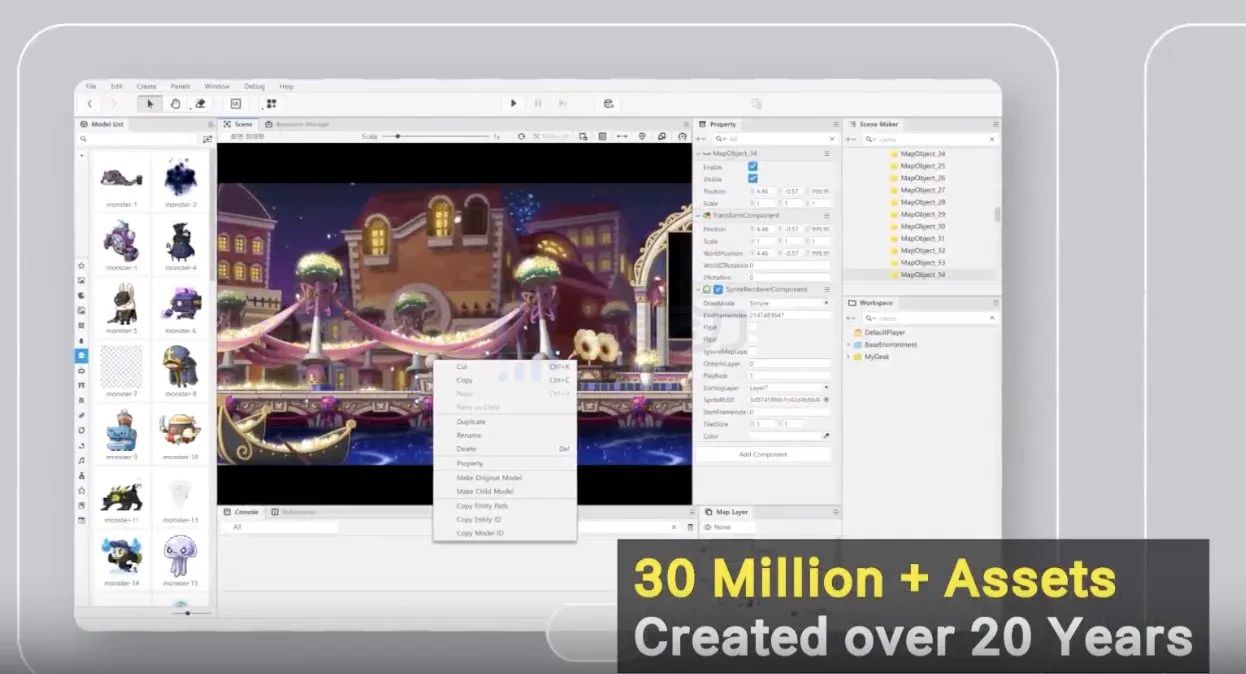Click the Add Component button
Viewport: 1246px width, 674px height.
pos(763,454)
